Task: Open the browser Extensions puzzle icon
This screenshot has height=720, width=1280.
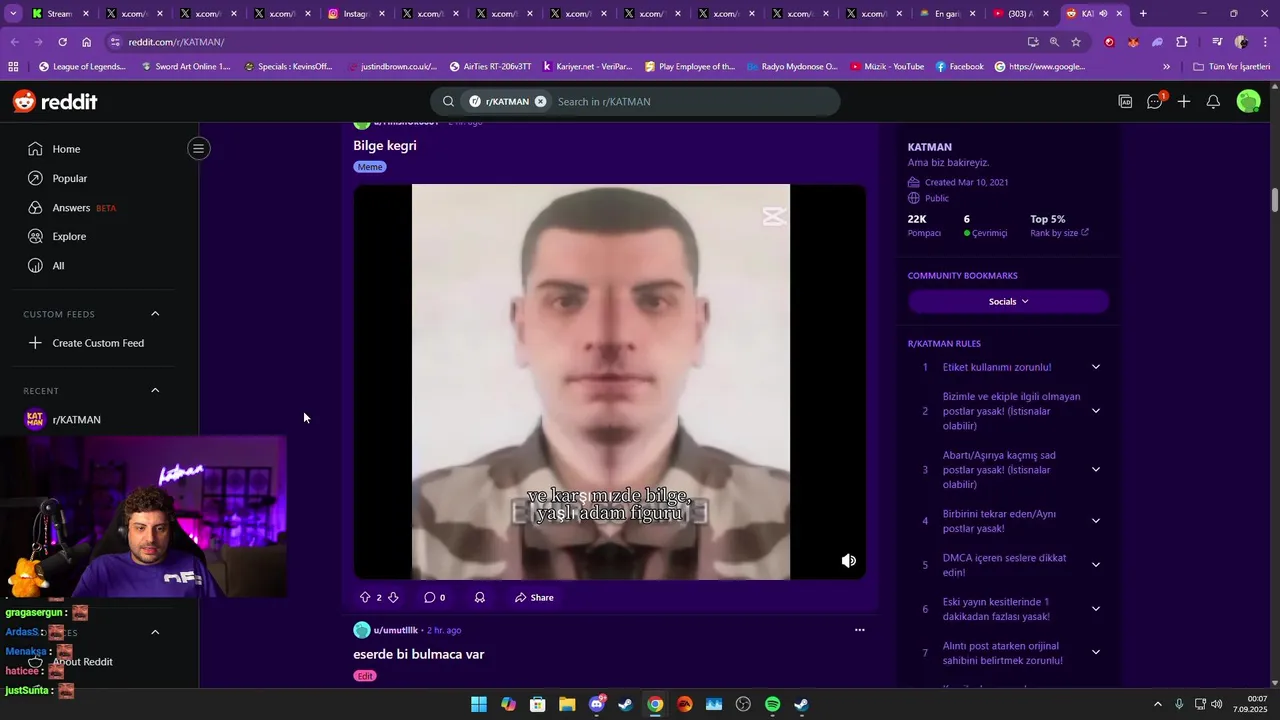Action: [1182, 42]
